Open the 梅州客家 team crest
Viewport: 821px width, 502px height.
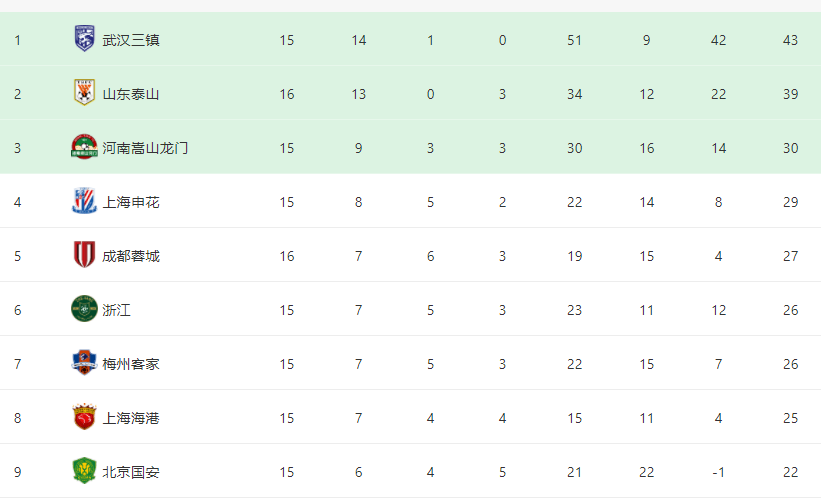(x=84, y=363)
